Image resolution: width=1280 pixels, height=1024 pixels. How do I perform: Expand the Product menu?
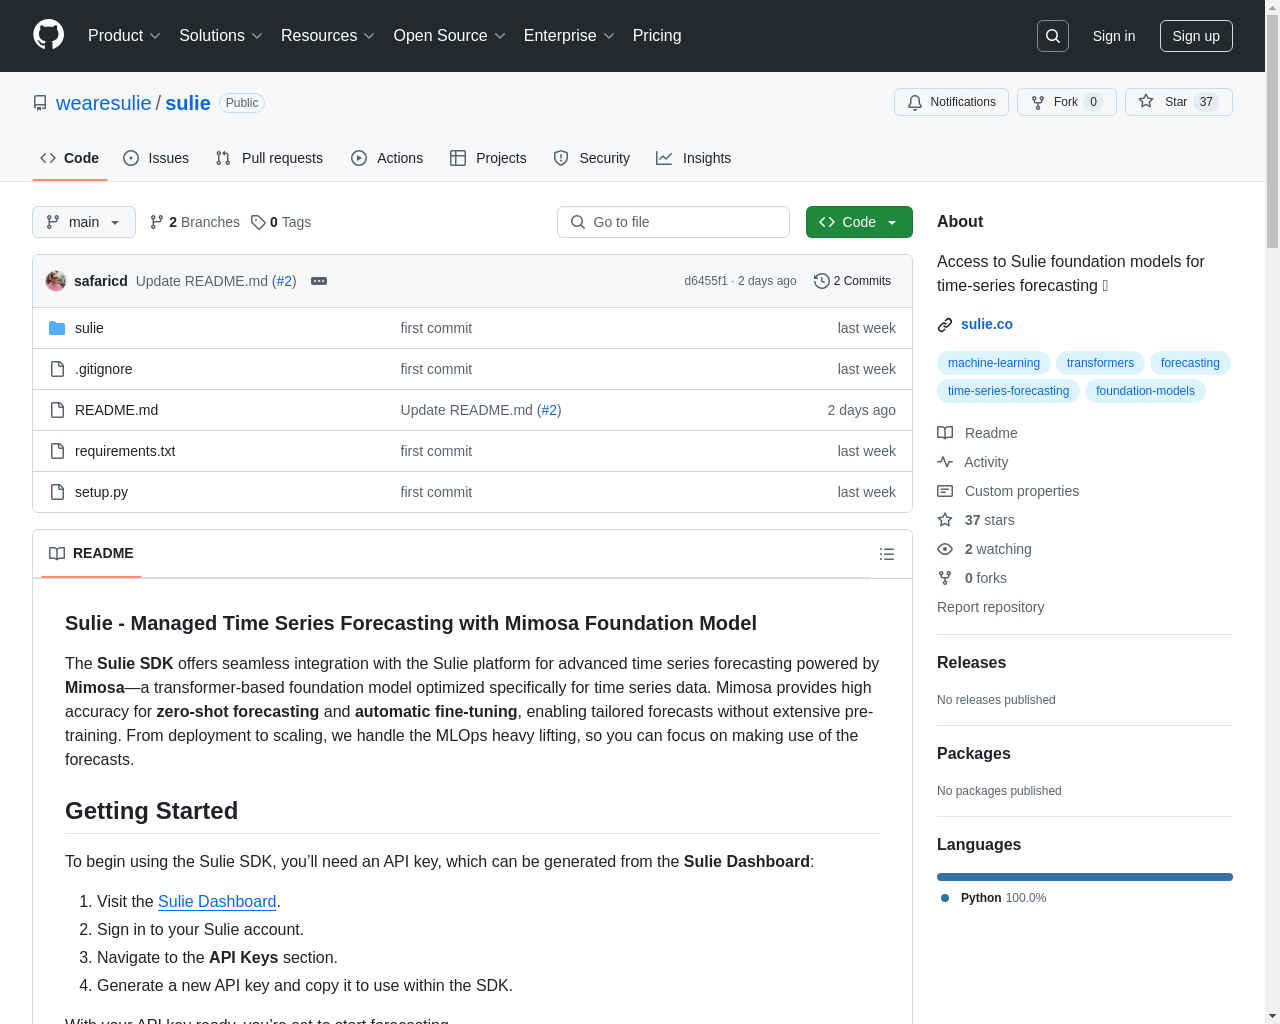[x=124, y=36]
